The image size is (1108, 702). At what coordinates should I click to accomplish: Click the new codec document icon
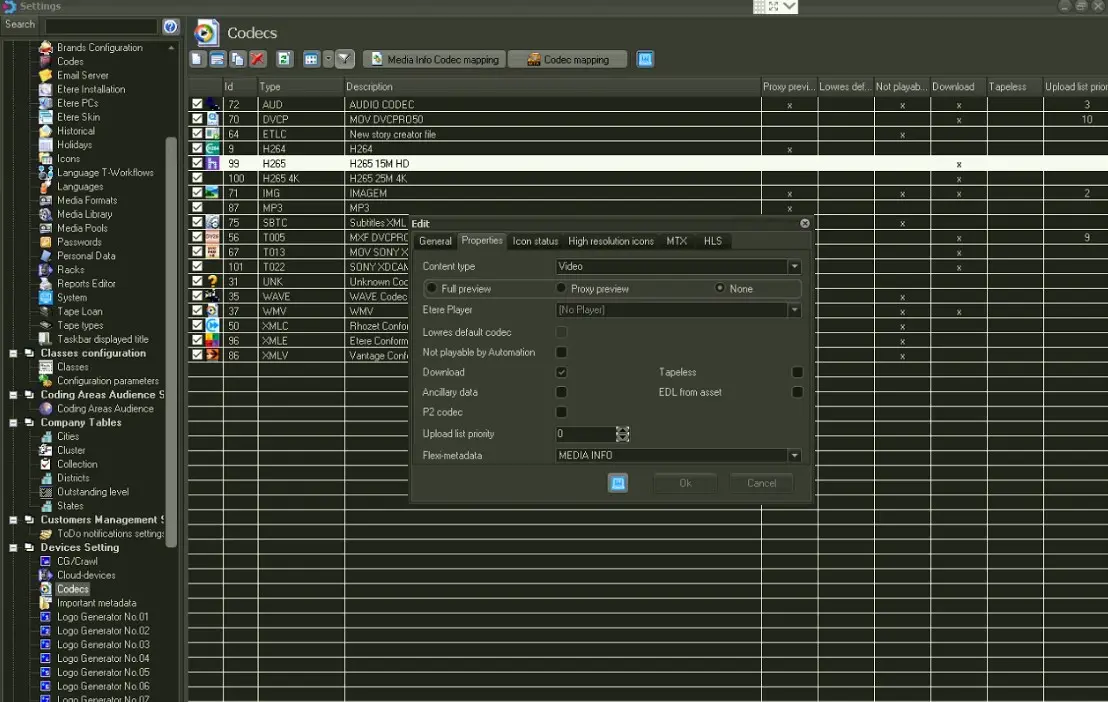[x=197, y=60]
